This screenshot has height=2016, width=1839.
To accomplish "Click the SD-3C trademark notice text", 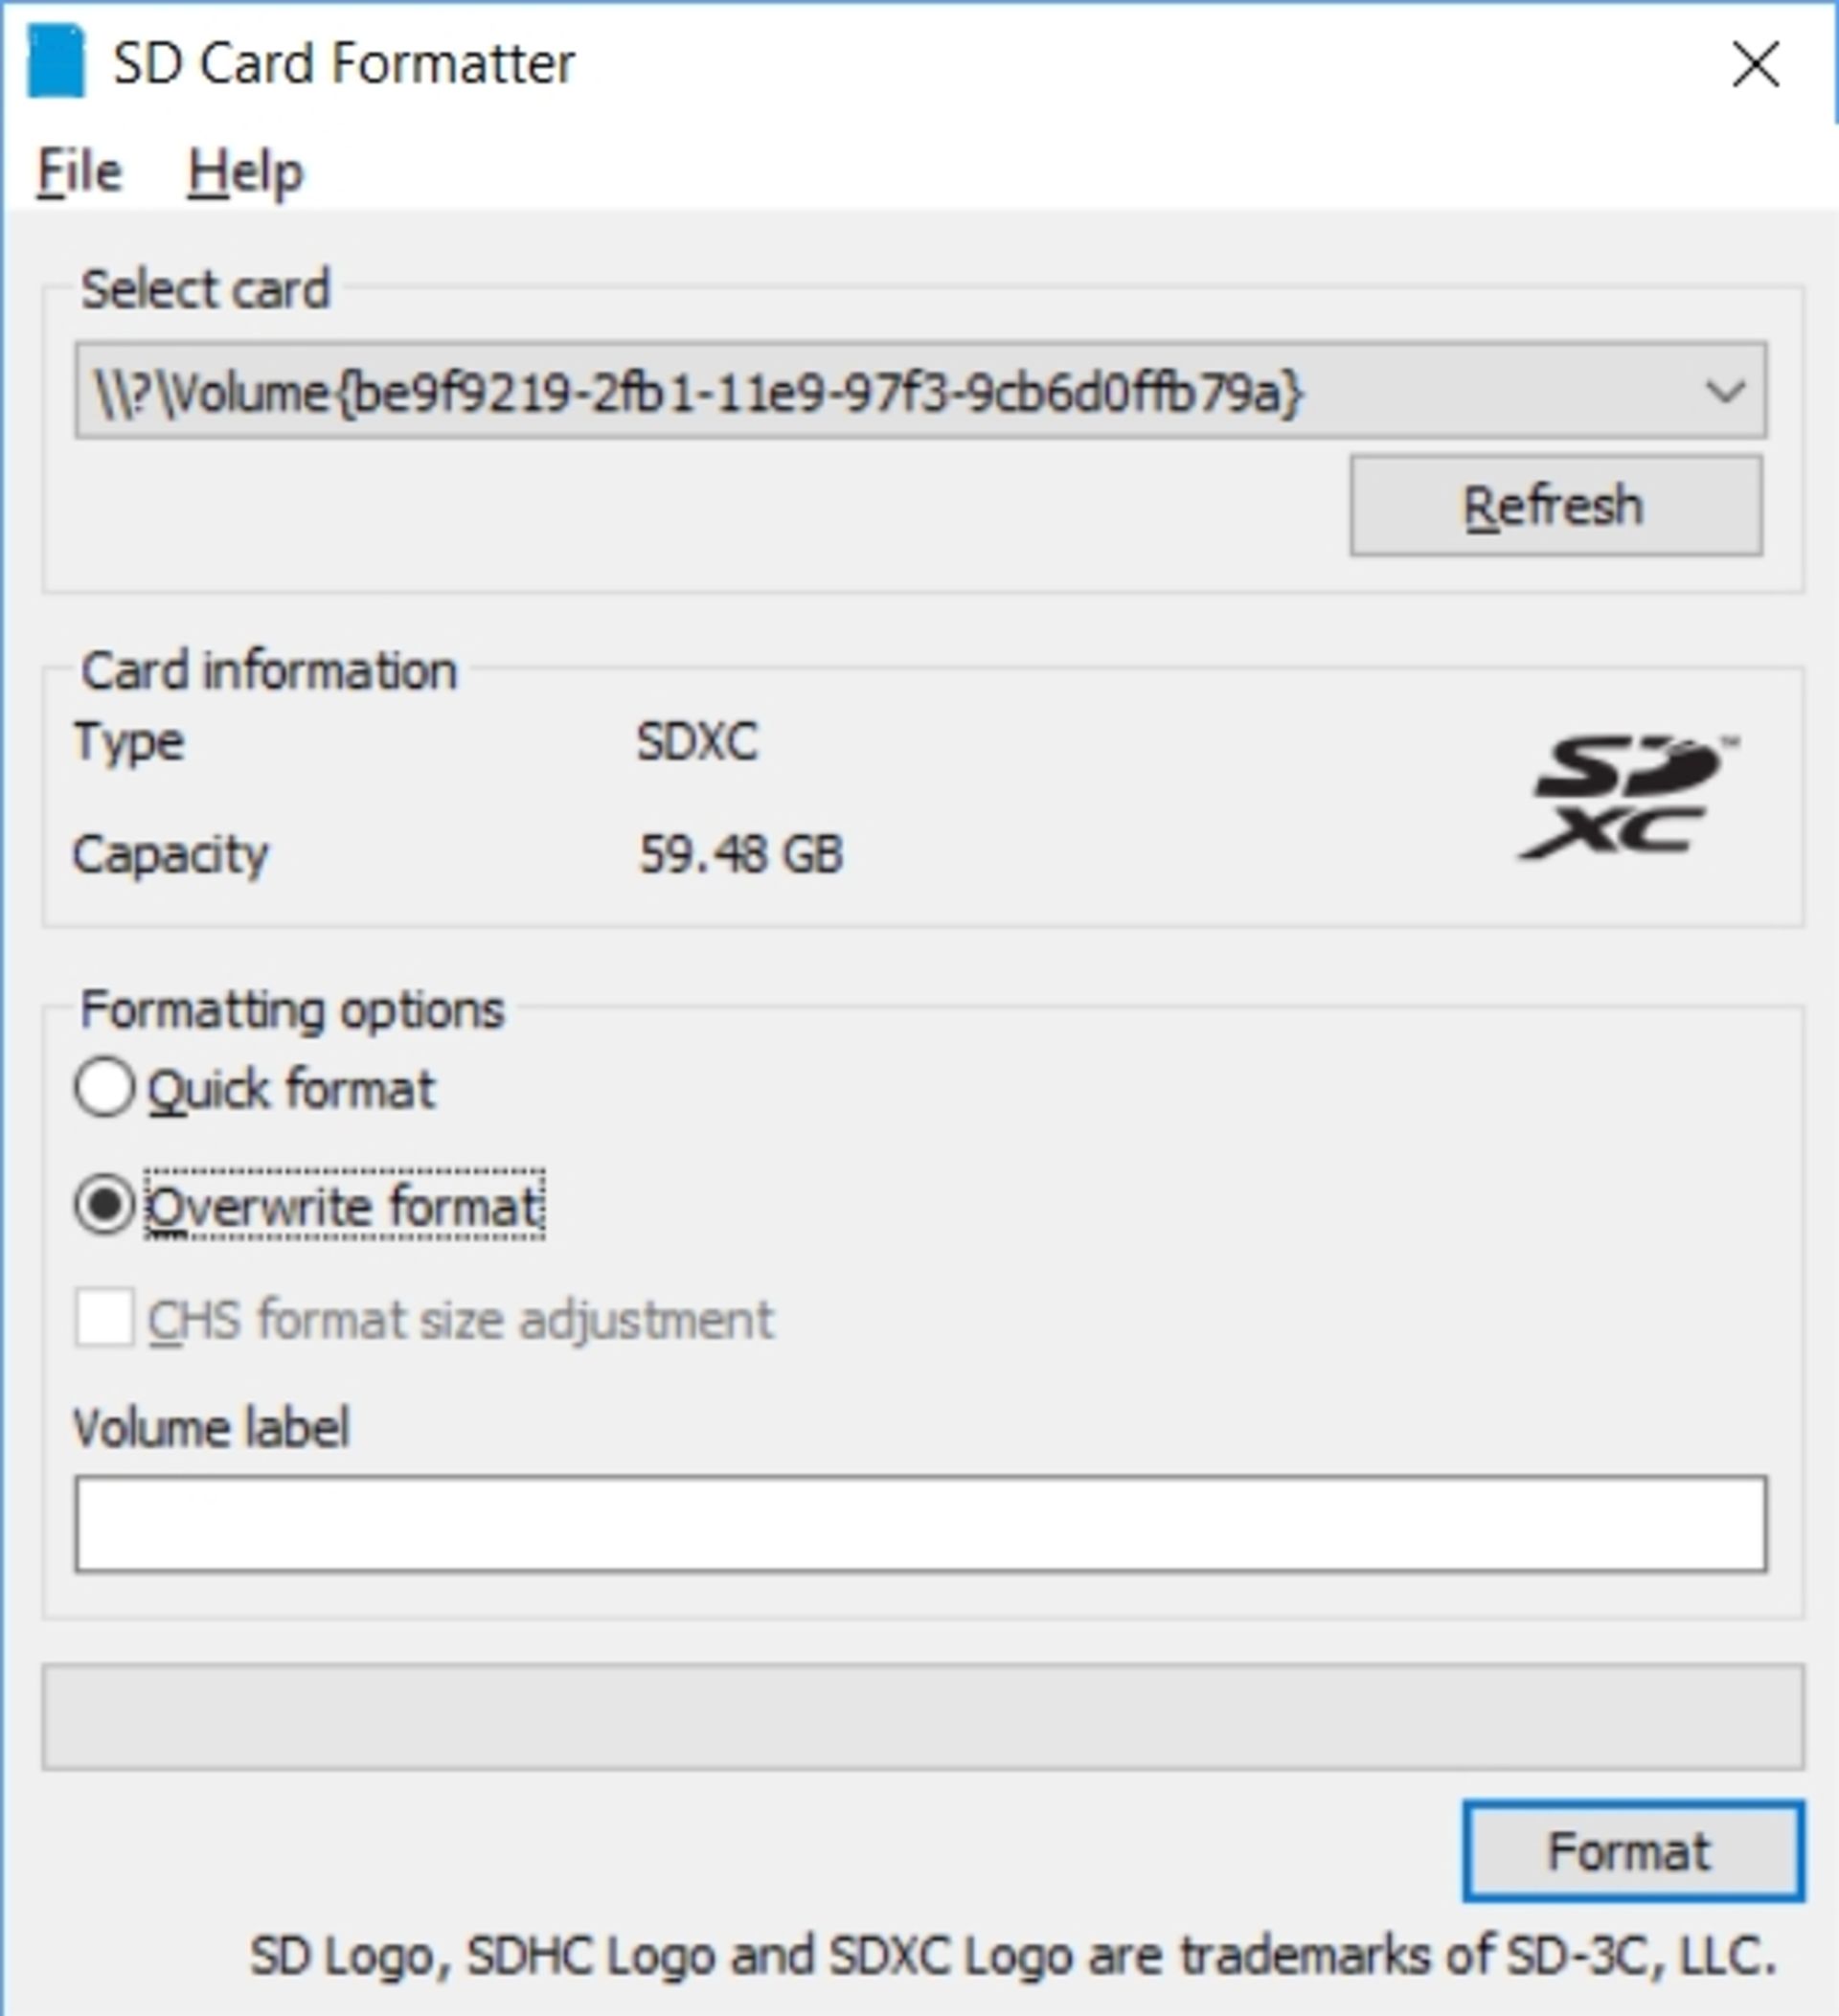I will (x=1013, y=1955).
